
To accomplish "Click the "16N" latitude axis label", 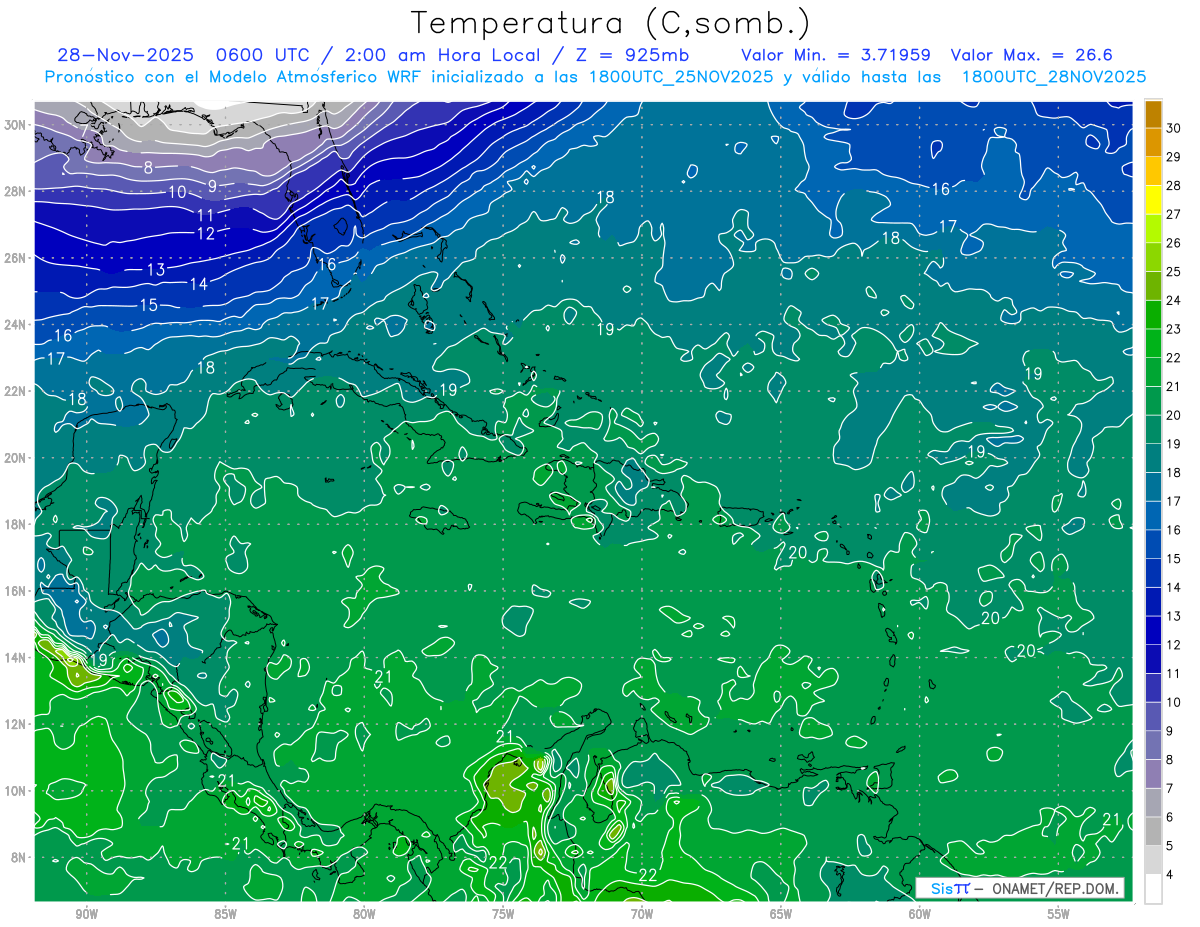I will pyautogui.click(x=16, y=591).
